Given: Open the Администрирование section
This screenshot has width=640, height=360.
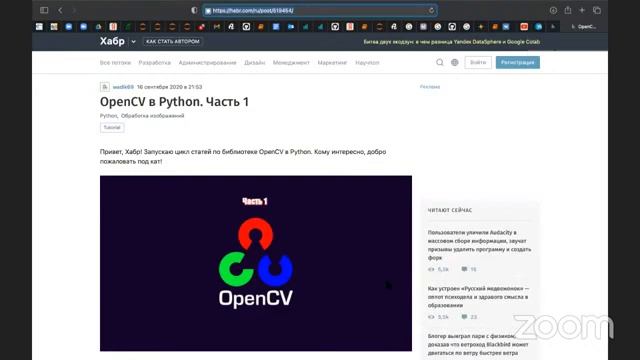Looking at the screenshot, I should point(207,63).
